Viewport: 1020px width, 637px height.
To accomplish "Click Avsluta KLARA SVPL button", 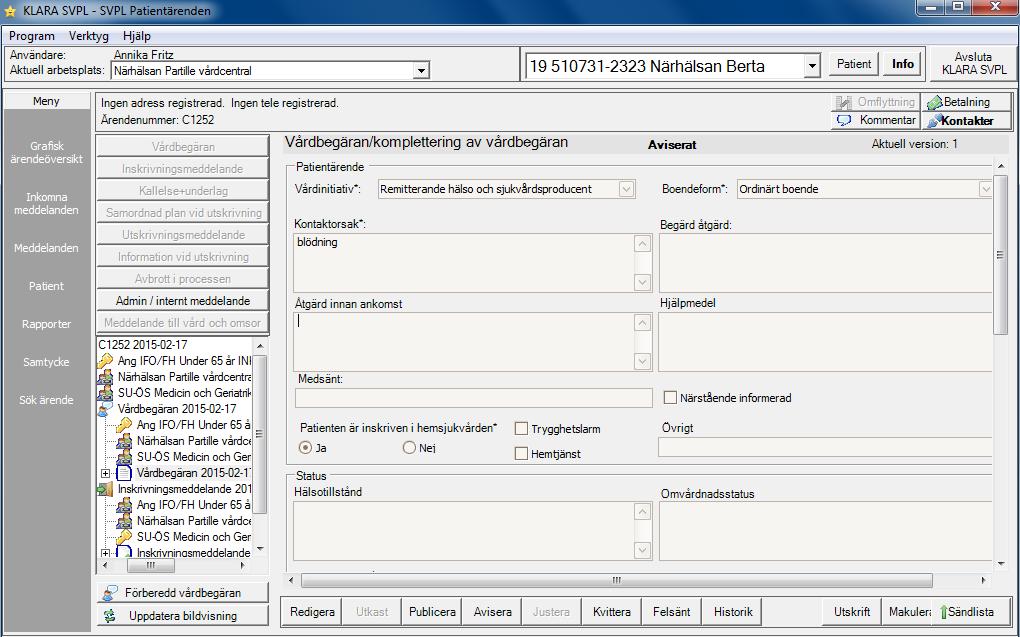I will point(973,64).
